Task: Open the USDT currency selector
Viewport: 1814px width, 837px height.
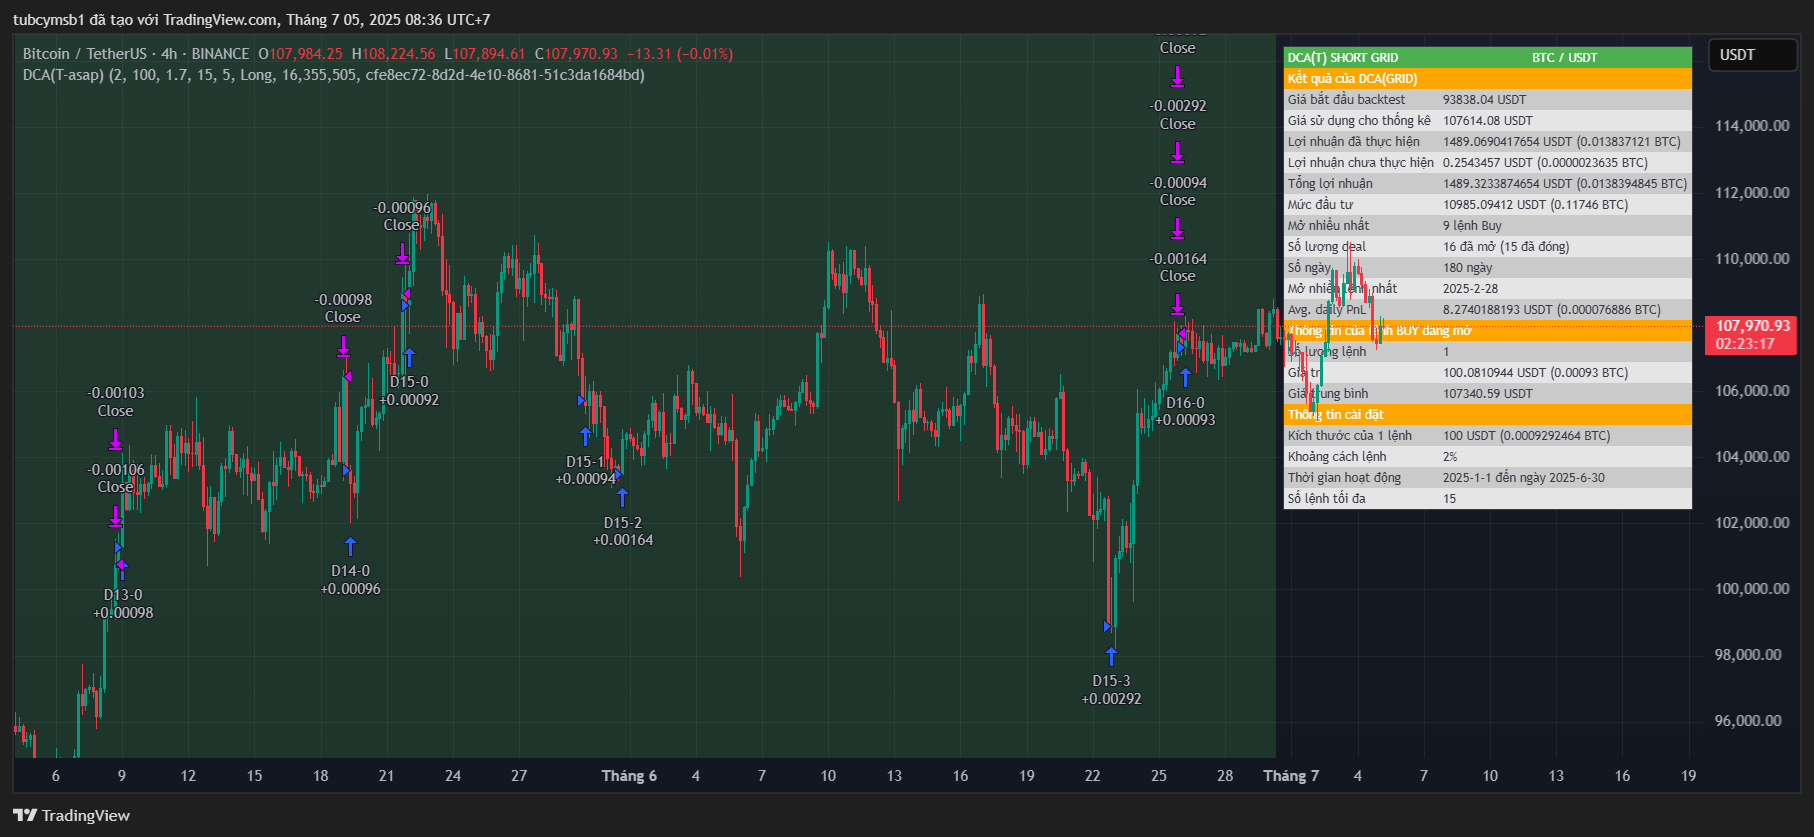Action: (x=1753, y=55)
